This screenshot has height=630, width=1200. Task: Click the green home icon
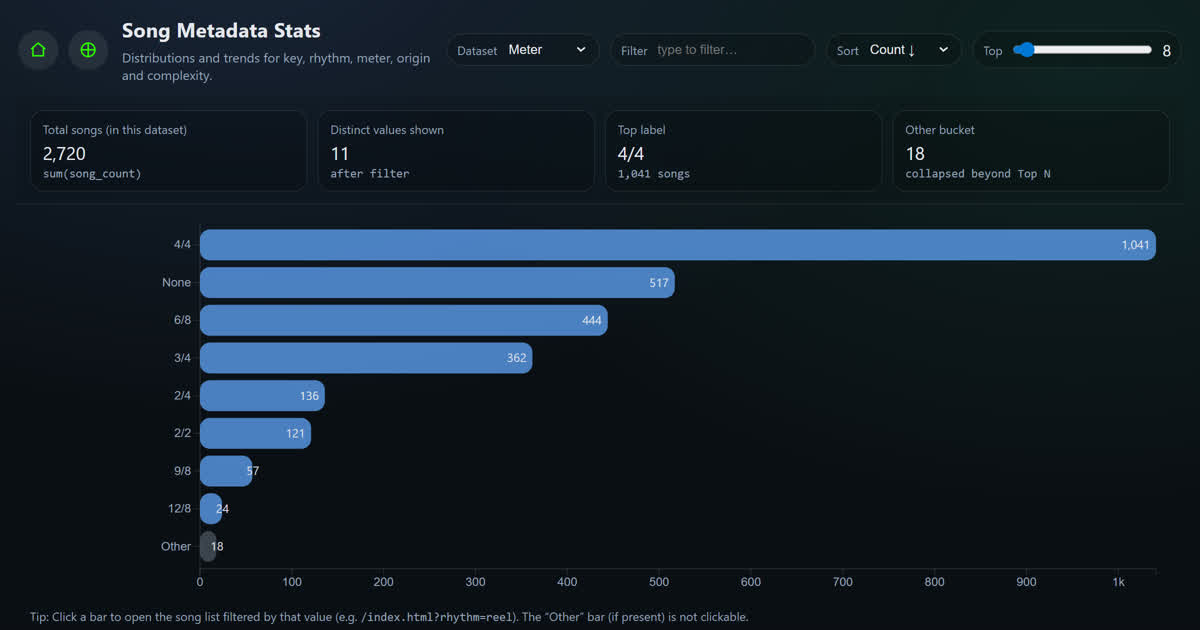click(x=37, y=49)
